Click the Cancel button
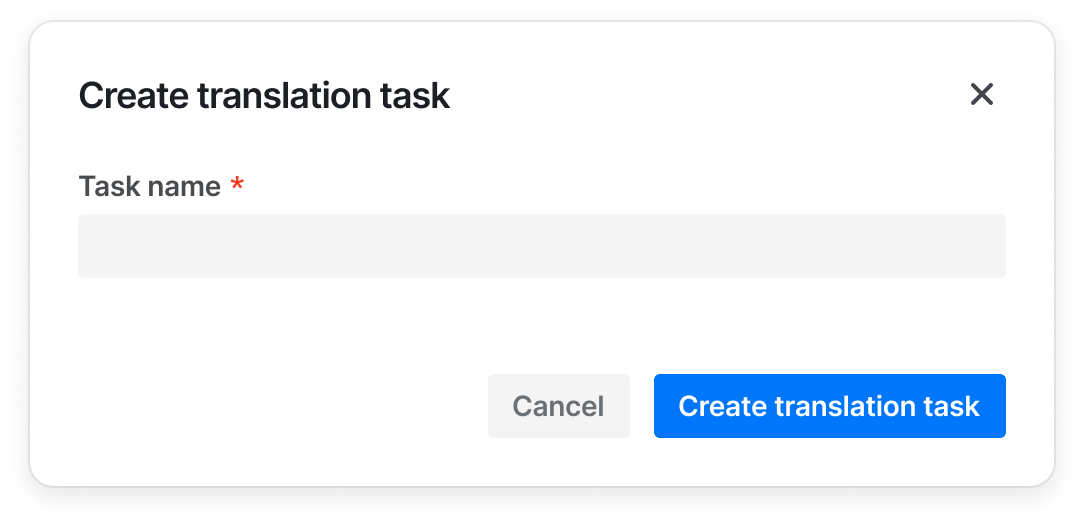Viewport: 1084px width, 524px height. pyautogui.click(x=559, y=406)
